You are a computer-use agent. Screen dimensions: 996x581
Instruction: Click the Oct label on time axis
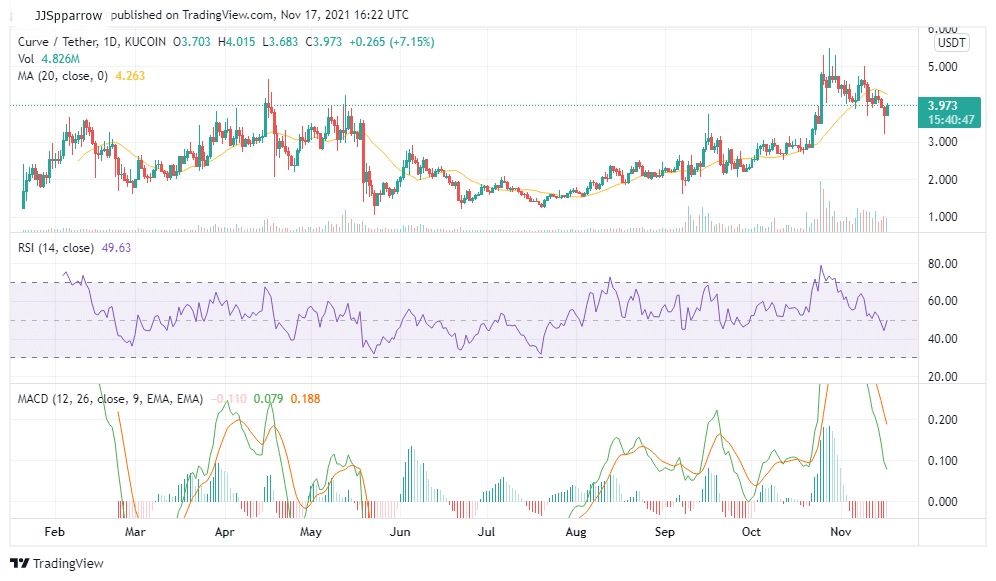(x=751, y=532)
